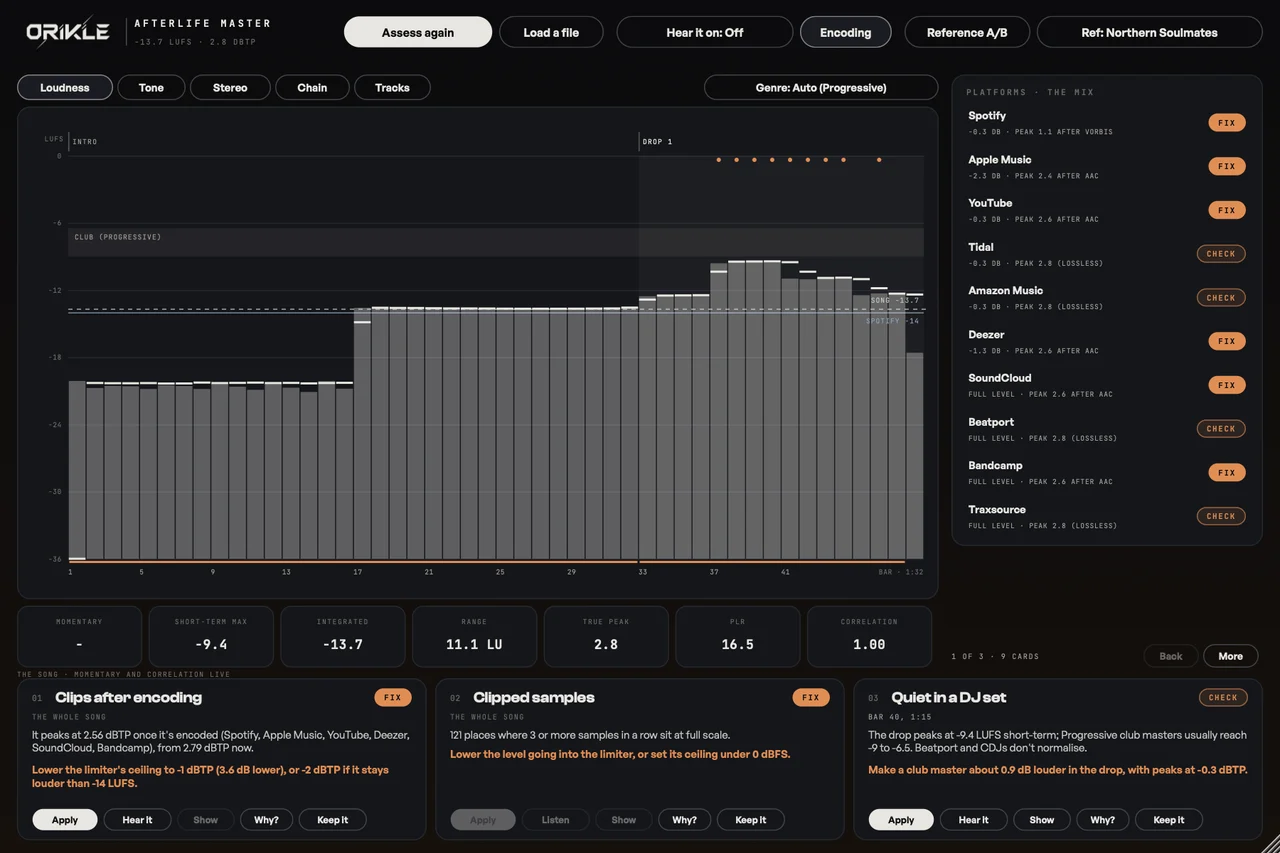Click the ORIKLE logo

[68, 32]
